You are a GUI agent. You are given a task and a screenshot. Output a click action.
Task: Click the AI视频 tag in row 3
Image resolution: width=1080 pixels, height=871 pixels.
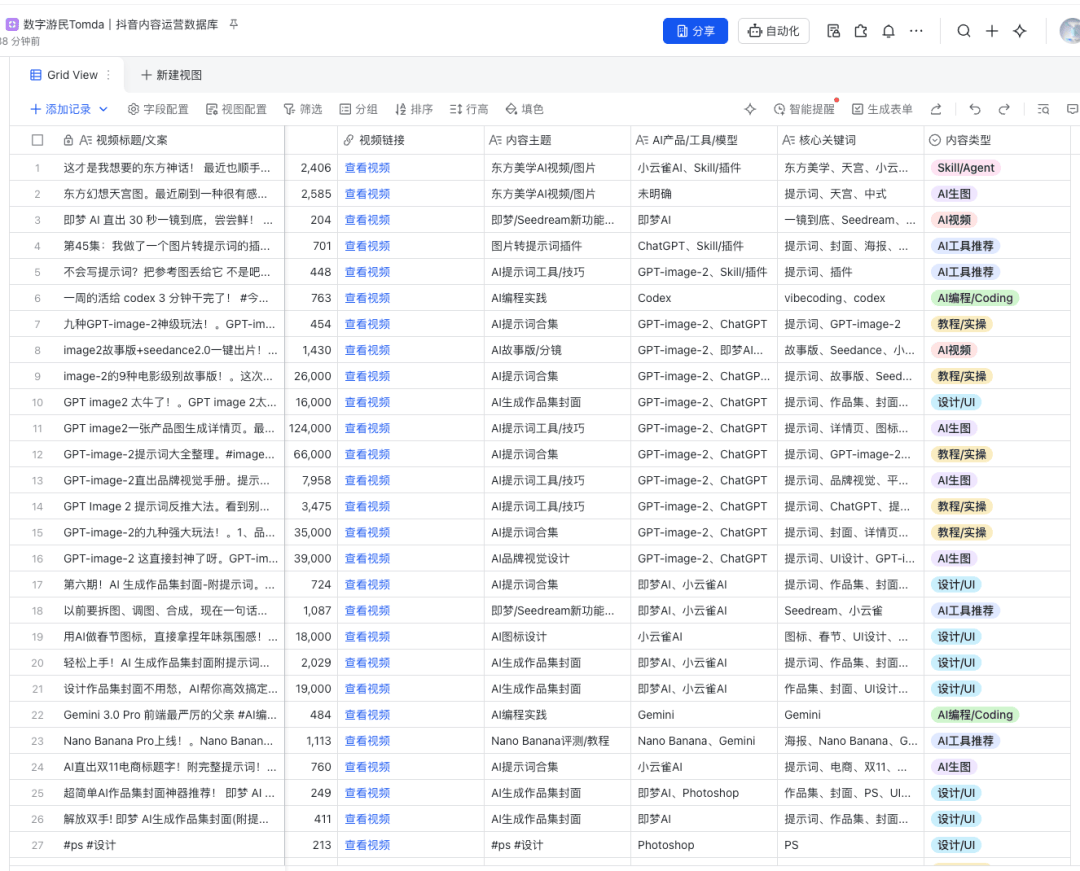tap(954, 220)
